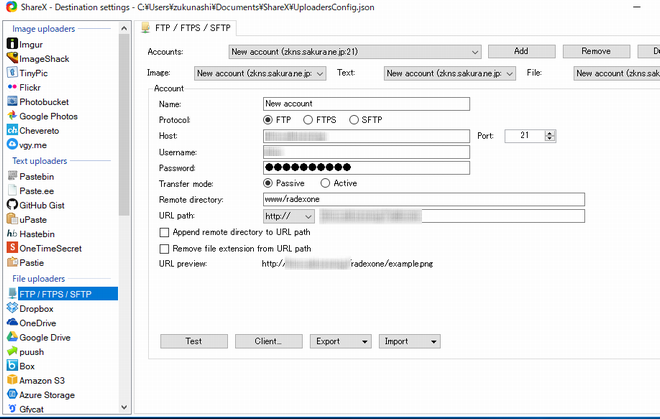Screen dimensions: 660x419
Task: Open the Accounts dropdown
Action: tap(355, 52)
